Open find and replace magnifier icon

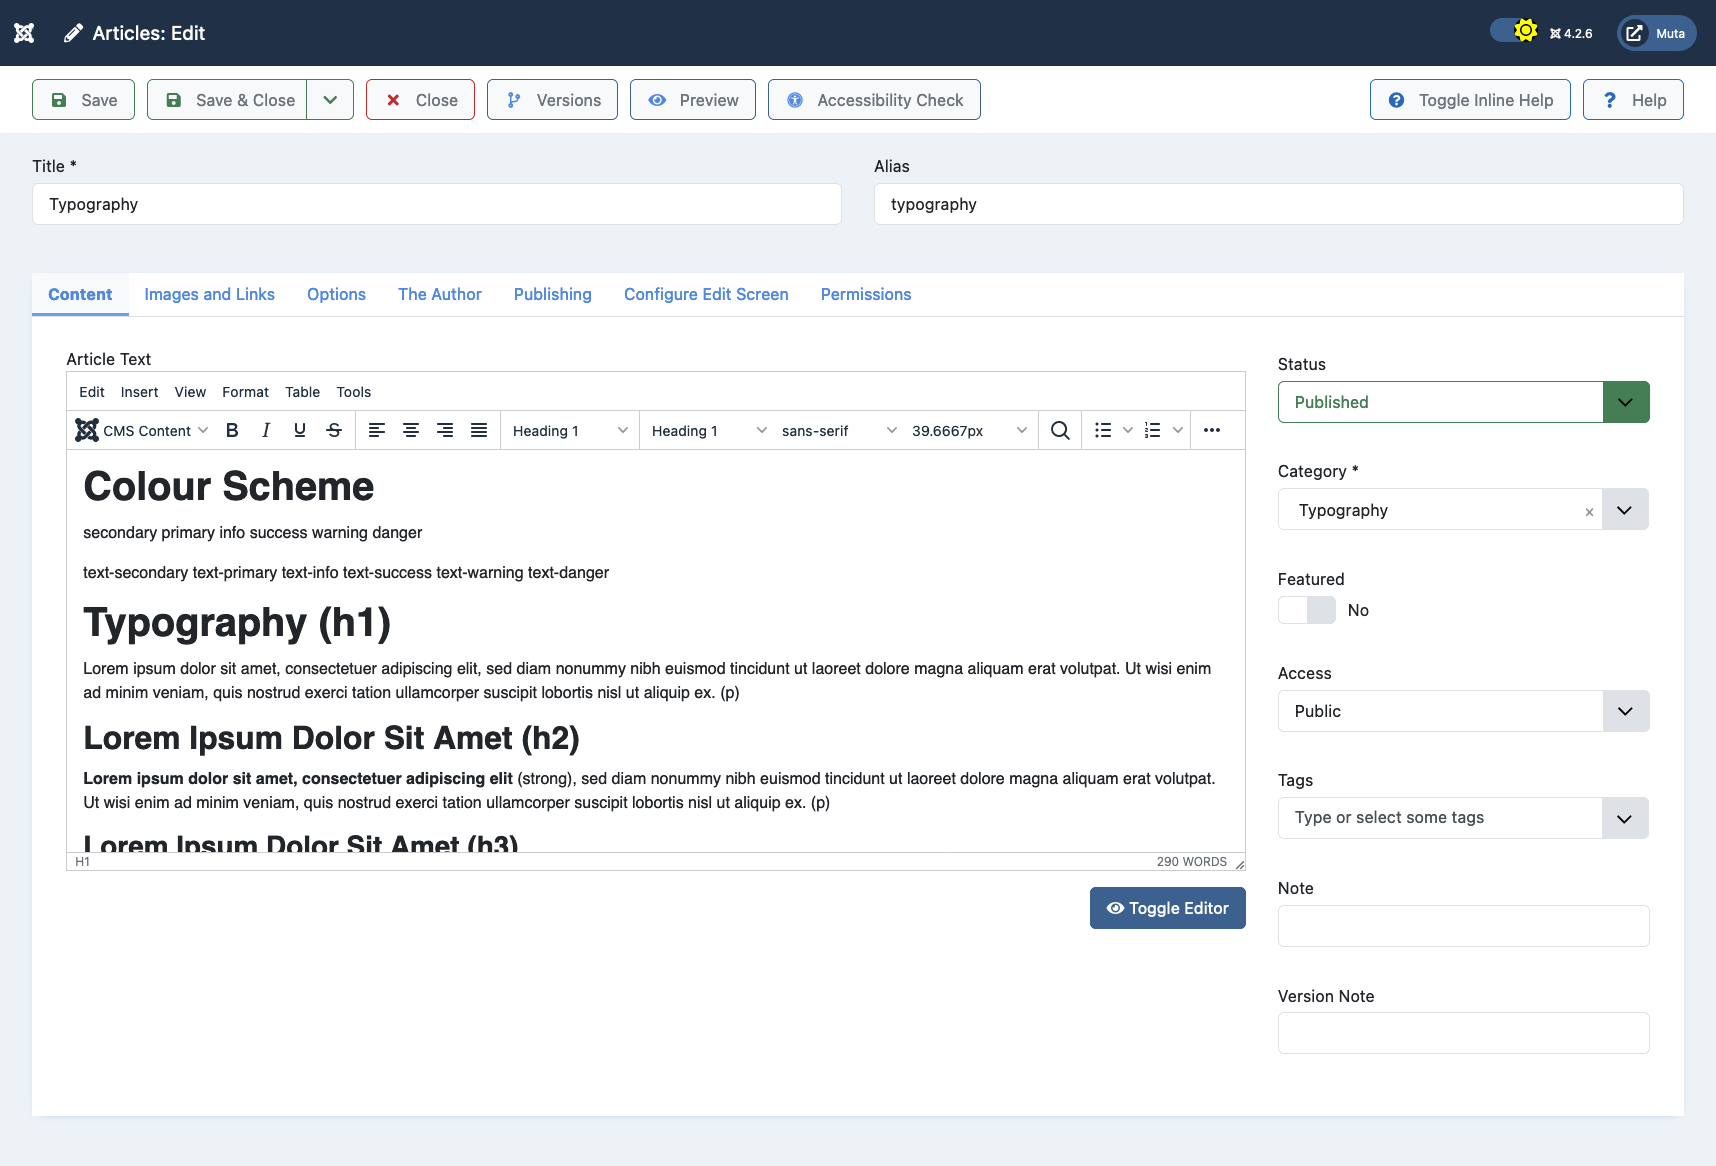tap(1060, 430)
